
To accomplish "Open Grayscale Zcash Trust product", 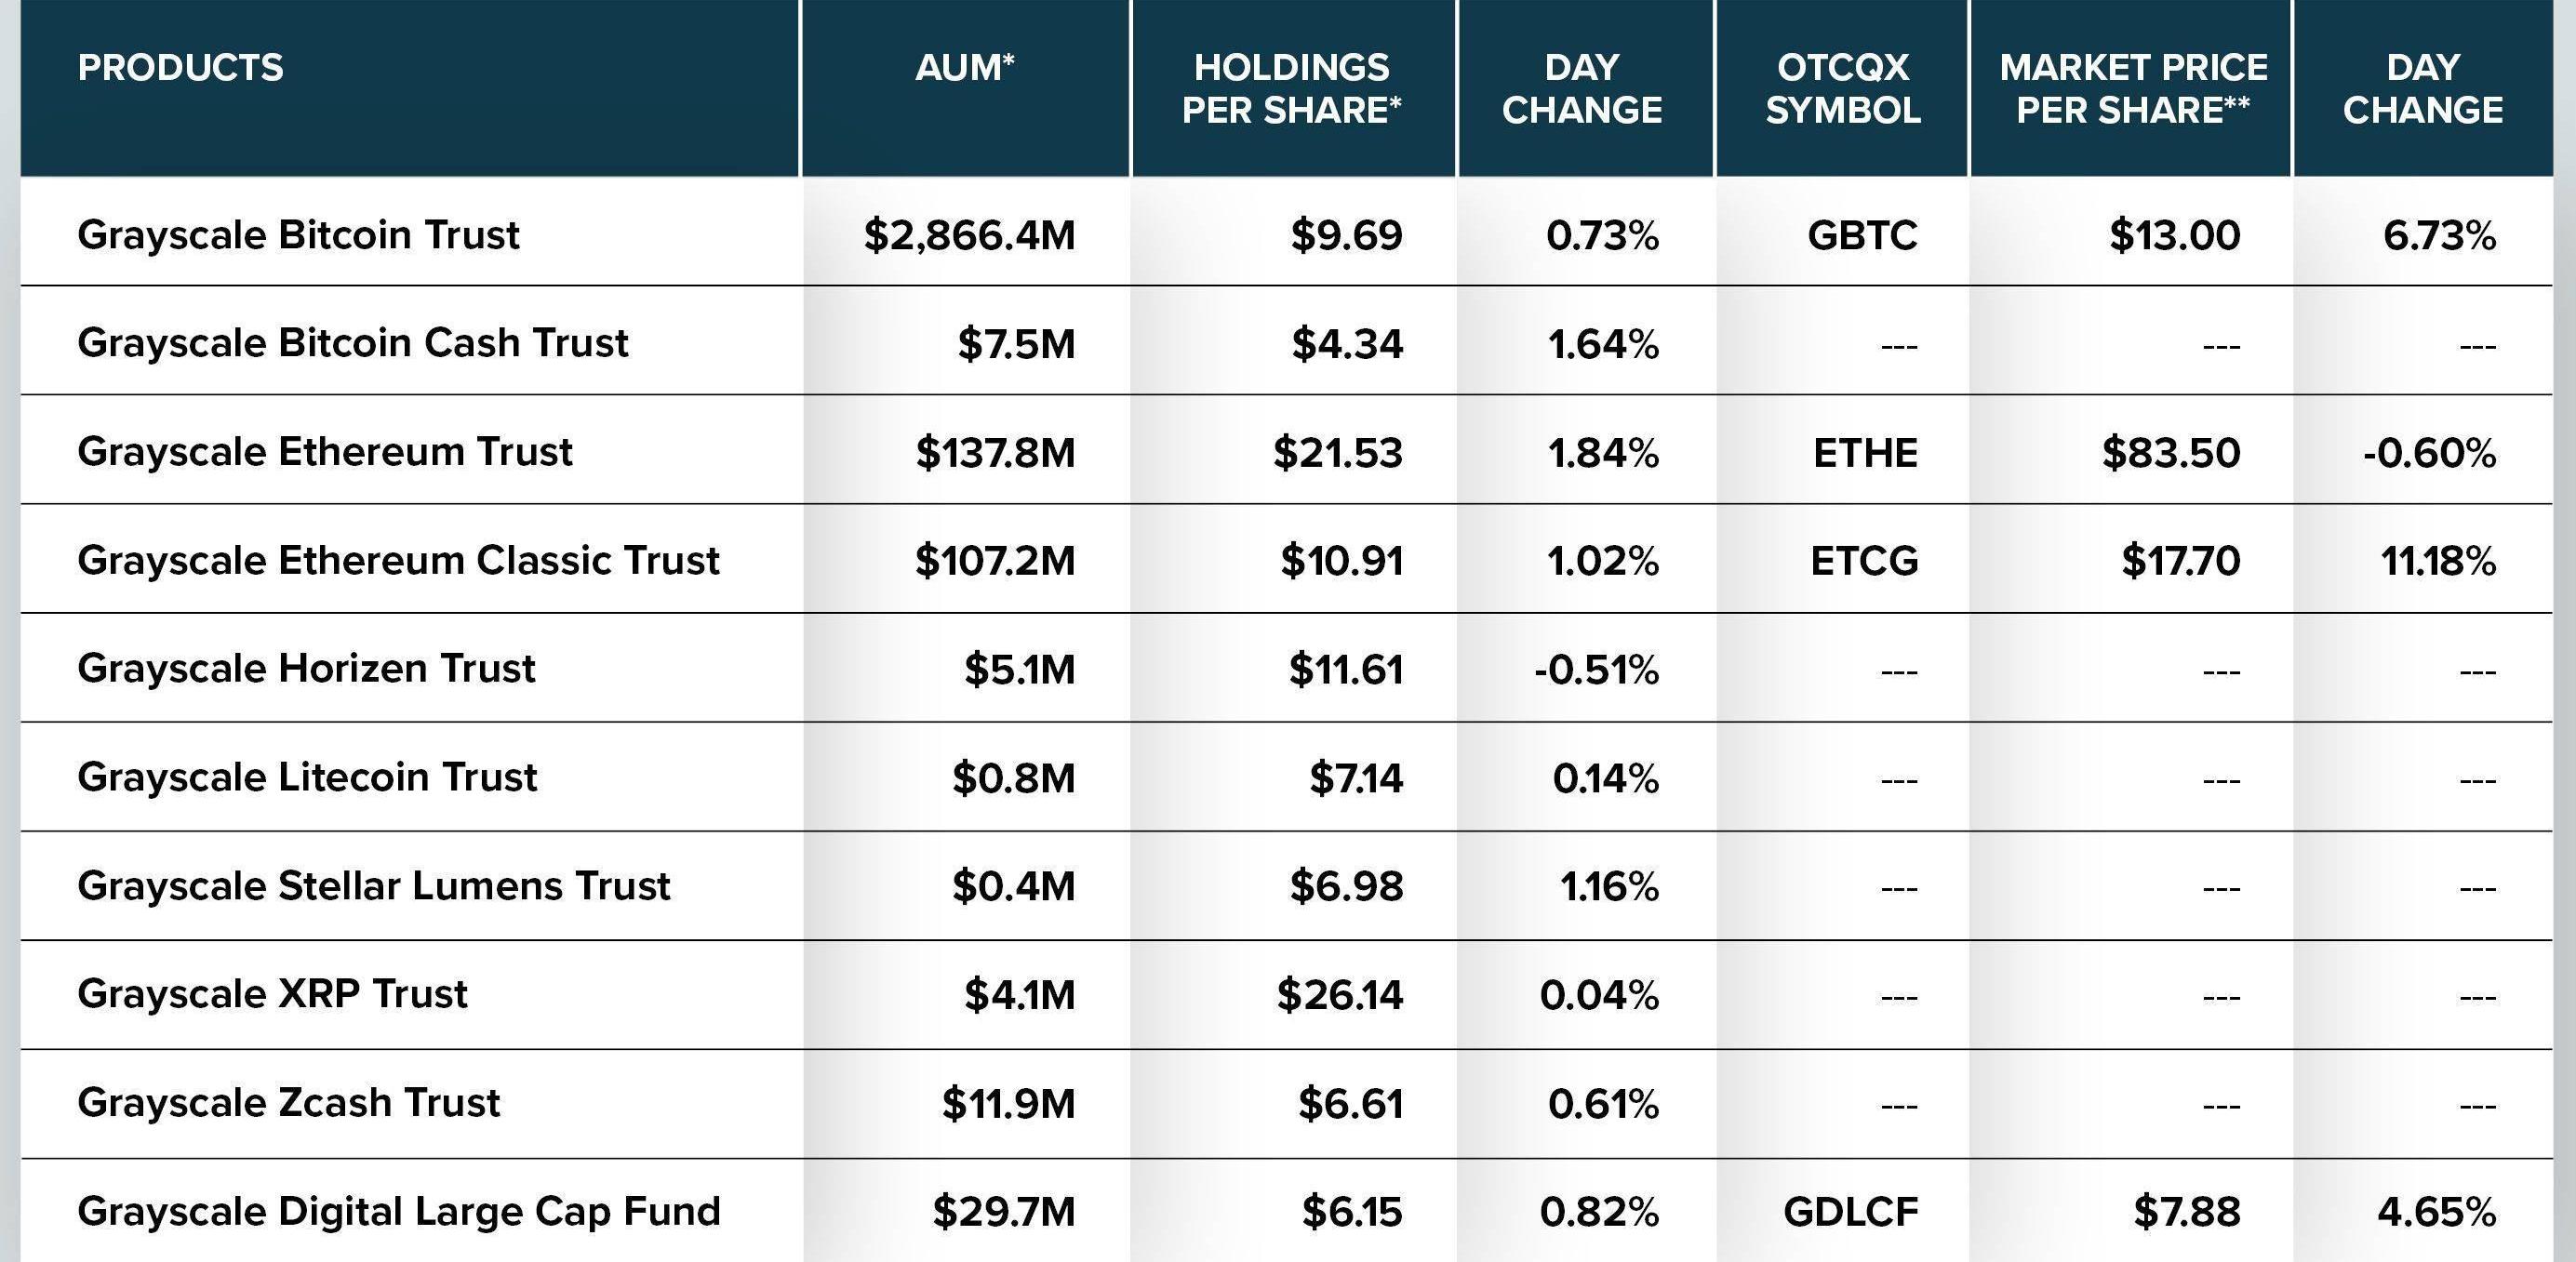I will coord(288,1102).
